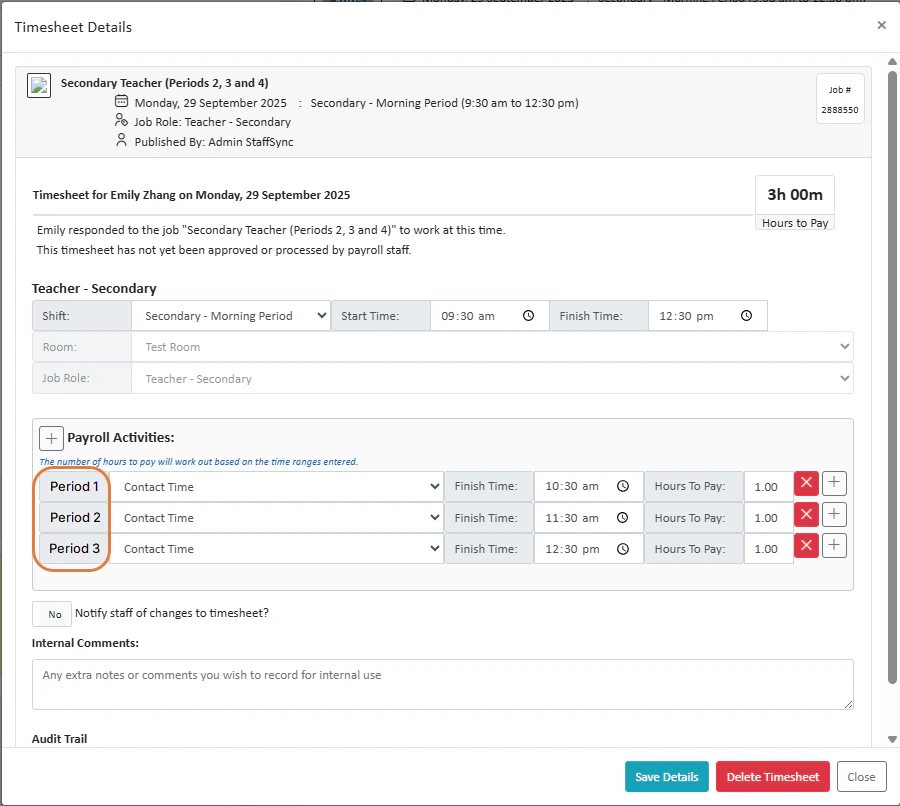Click the plus icon in Payroll Activities header

(x=50, y=437)
